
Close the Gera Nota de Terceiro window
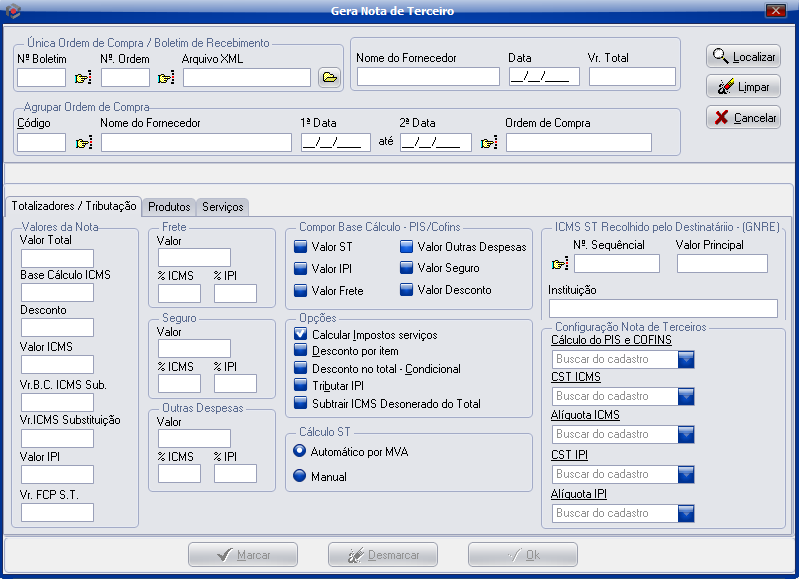pos(775,11)
